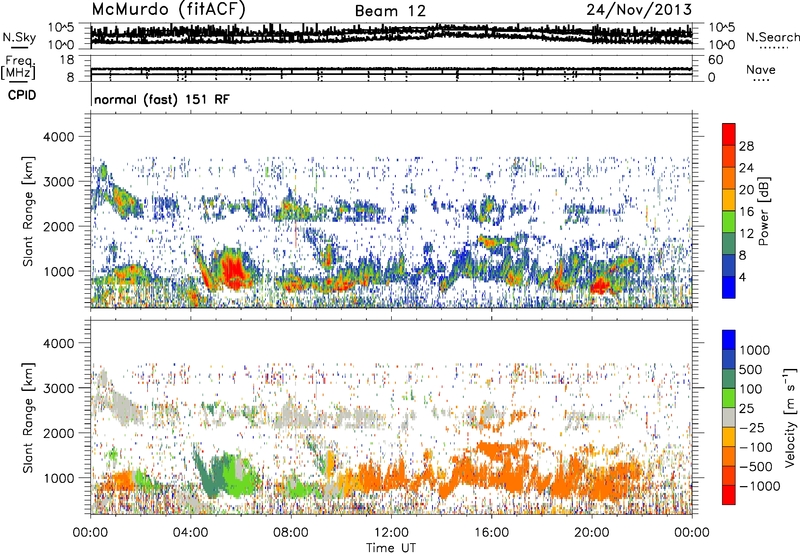Click the Beam 12 label
800x554 pixels.
(390, 11)
